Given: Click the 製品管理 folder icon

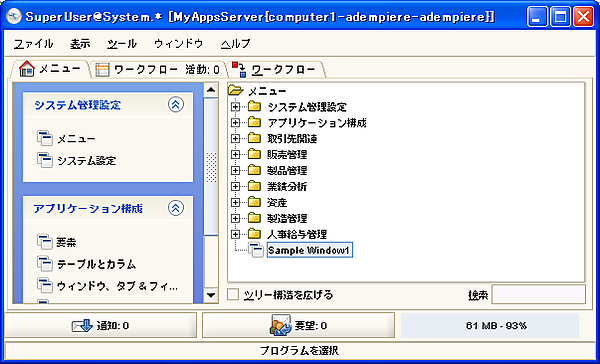Looking at the screenshot, I should (x=254, y=170).
